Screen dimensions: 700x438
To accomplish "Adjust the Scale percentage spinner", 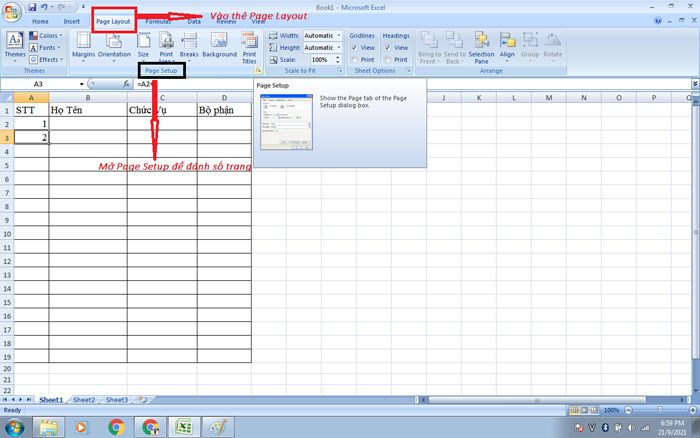I will click(x=338, y=59).
